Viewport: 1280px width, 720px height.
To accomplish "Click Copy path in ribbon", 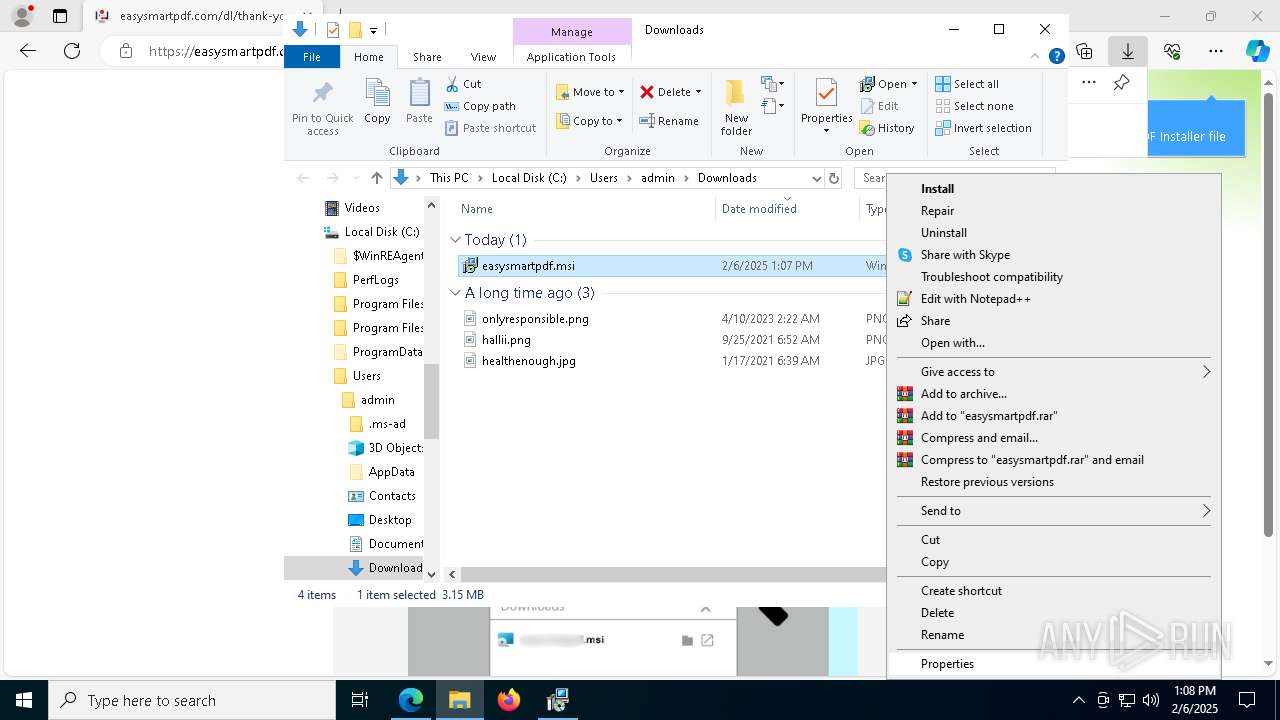I will click(480, 106).
